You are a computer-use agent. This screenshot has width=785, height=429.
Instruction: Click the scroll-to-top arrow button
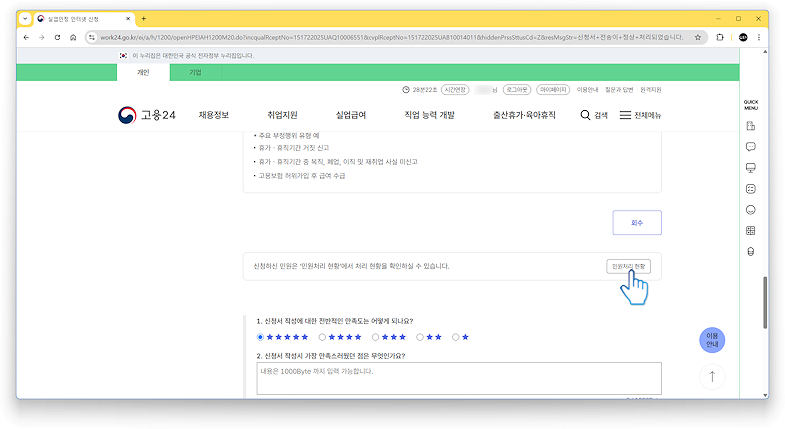coord(712,376)
